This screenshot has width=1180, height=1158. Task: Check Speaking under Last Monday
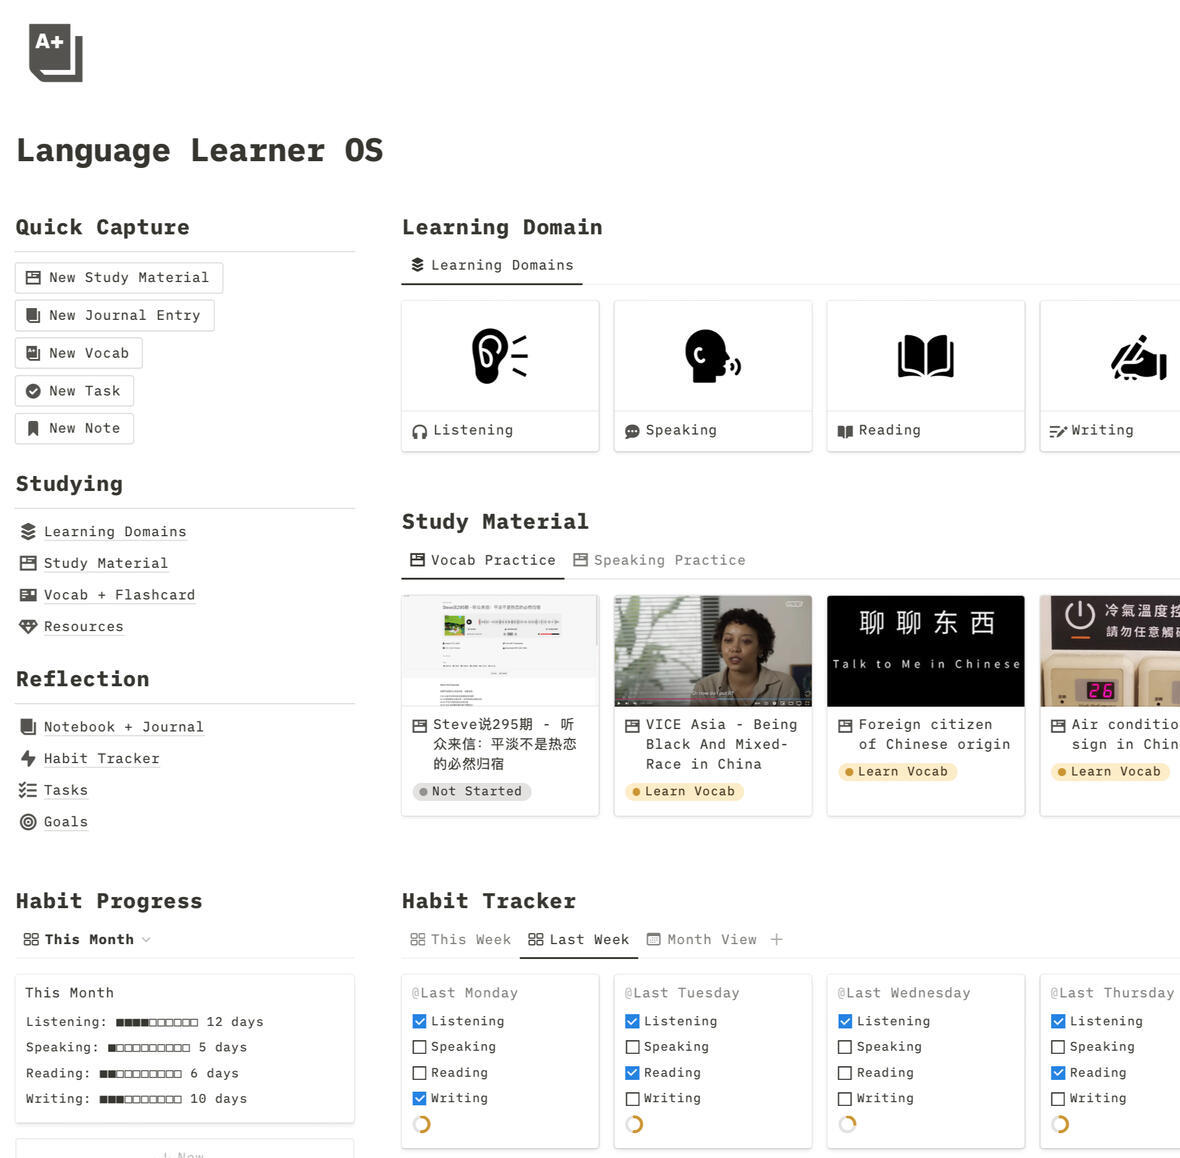[420, 1047]
